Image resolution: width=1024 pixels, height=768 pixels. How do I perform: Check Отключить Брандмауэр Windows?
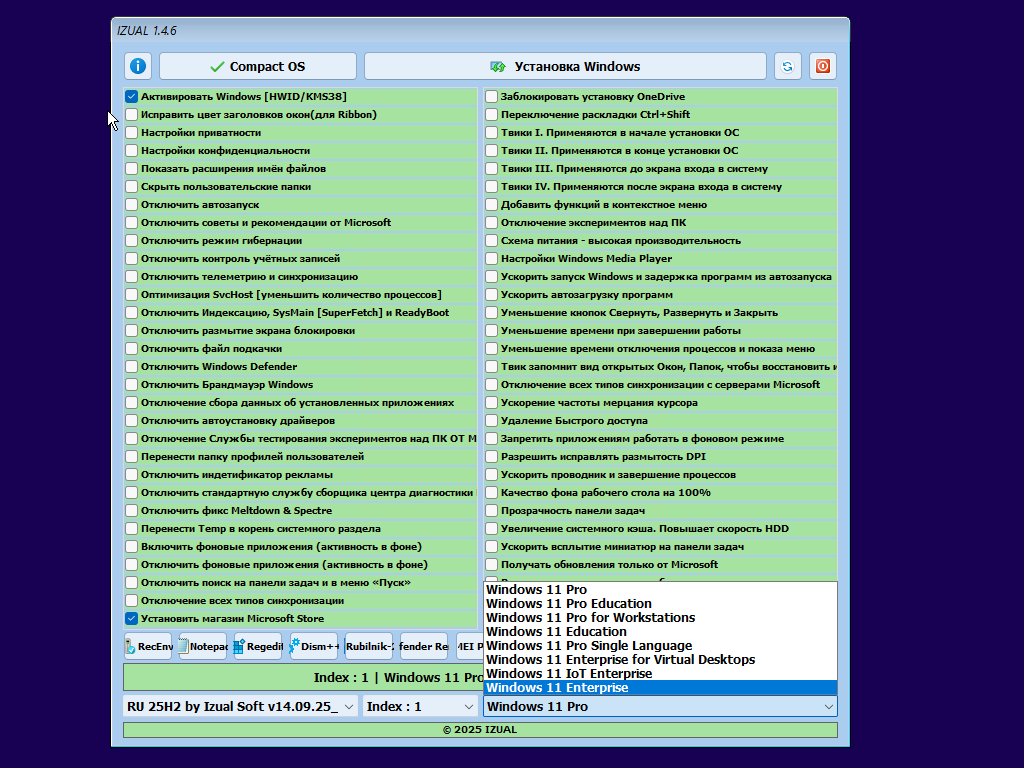coord(132,385)
